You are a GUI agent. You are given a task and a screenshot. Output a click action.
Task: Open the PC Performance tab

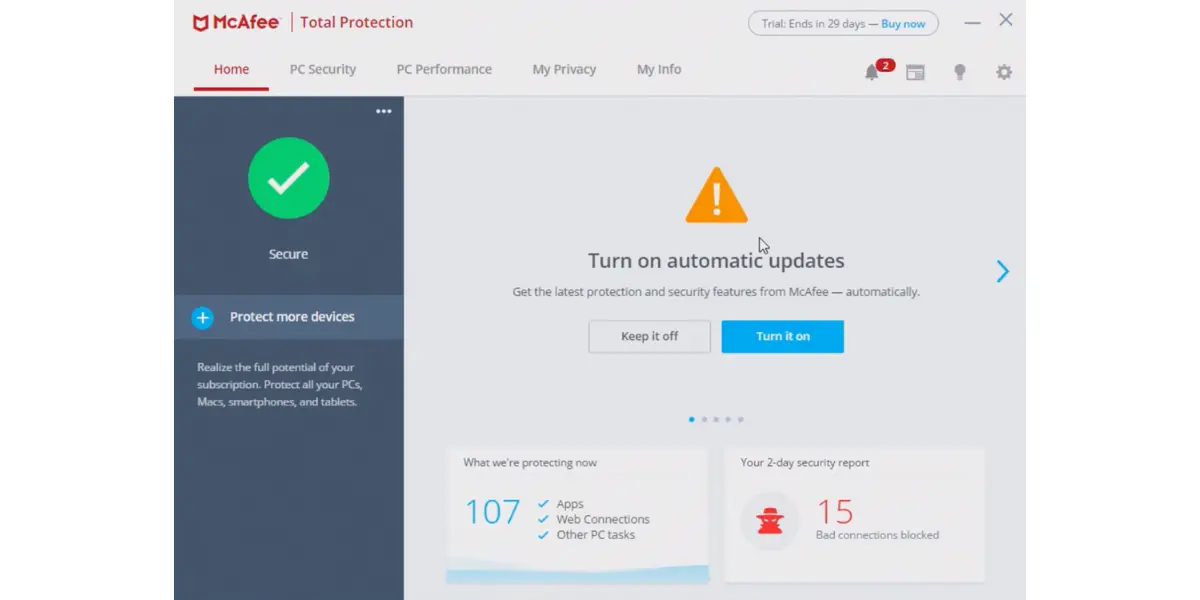(x=444, y=69)
